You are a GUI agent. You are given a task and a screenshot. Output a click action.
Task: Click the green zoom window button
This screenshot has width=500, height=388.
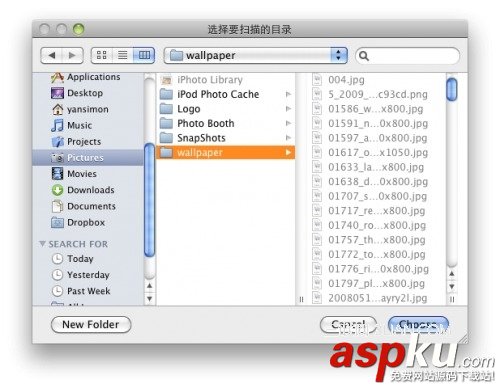79,29
